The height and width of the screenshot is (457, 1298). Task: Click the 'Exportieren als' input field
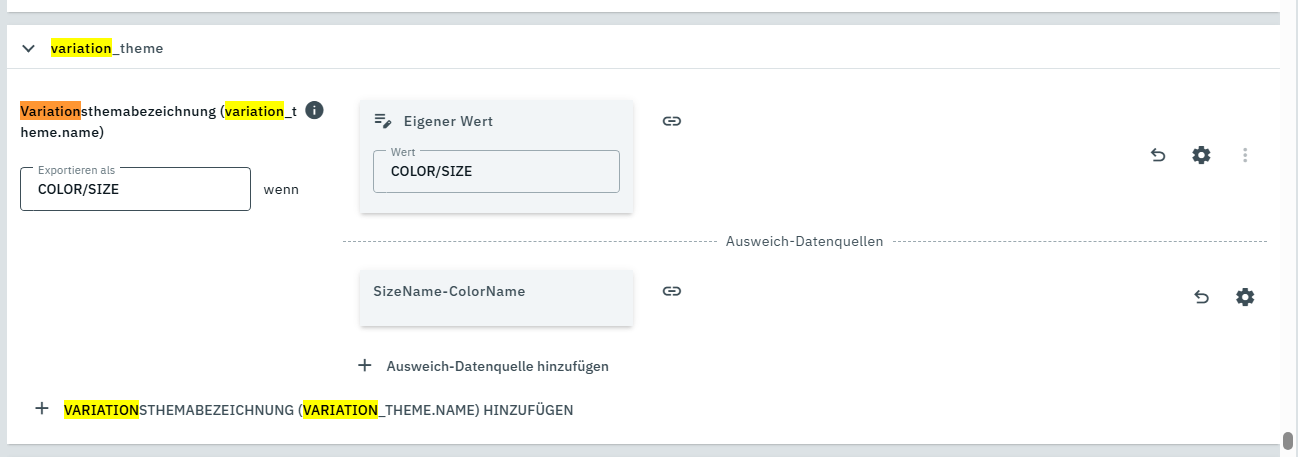135,189
